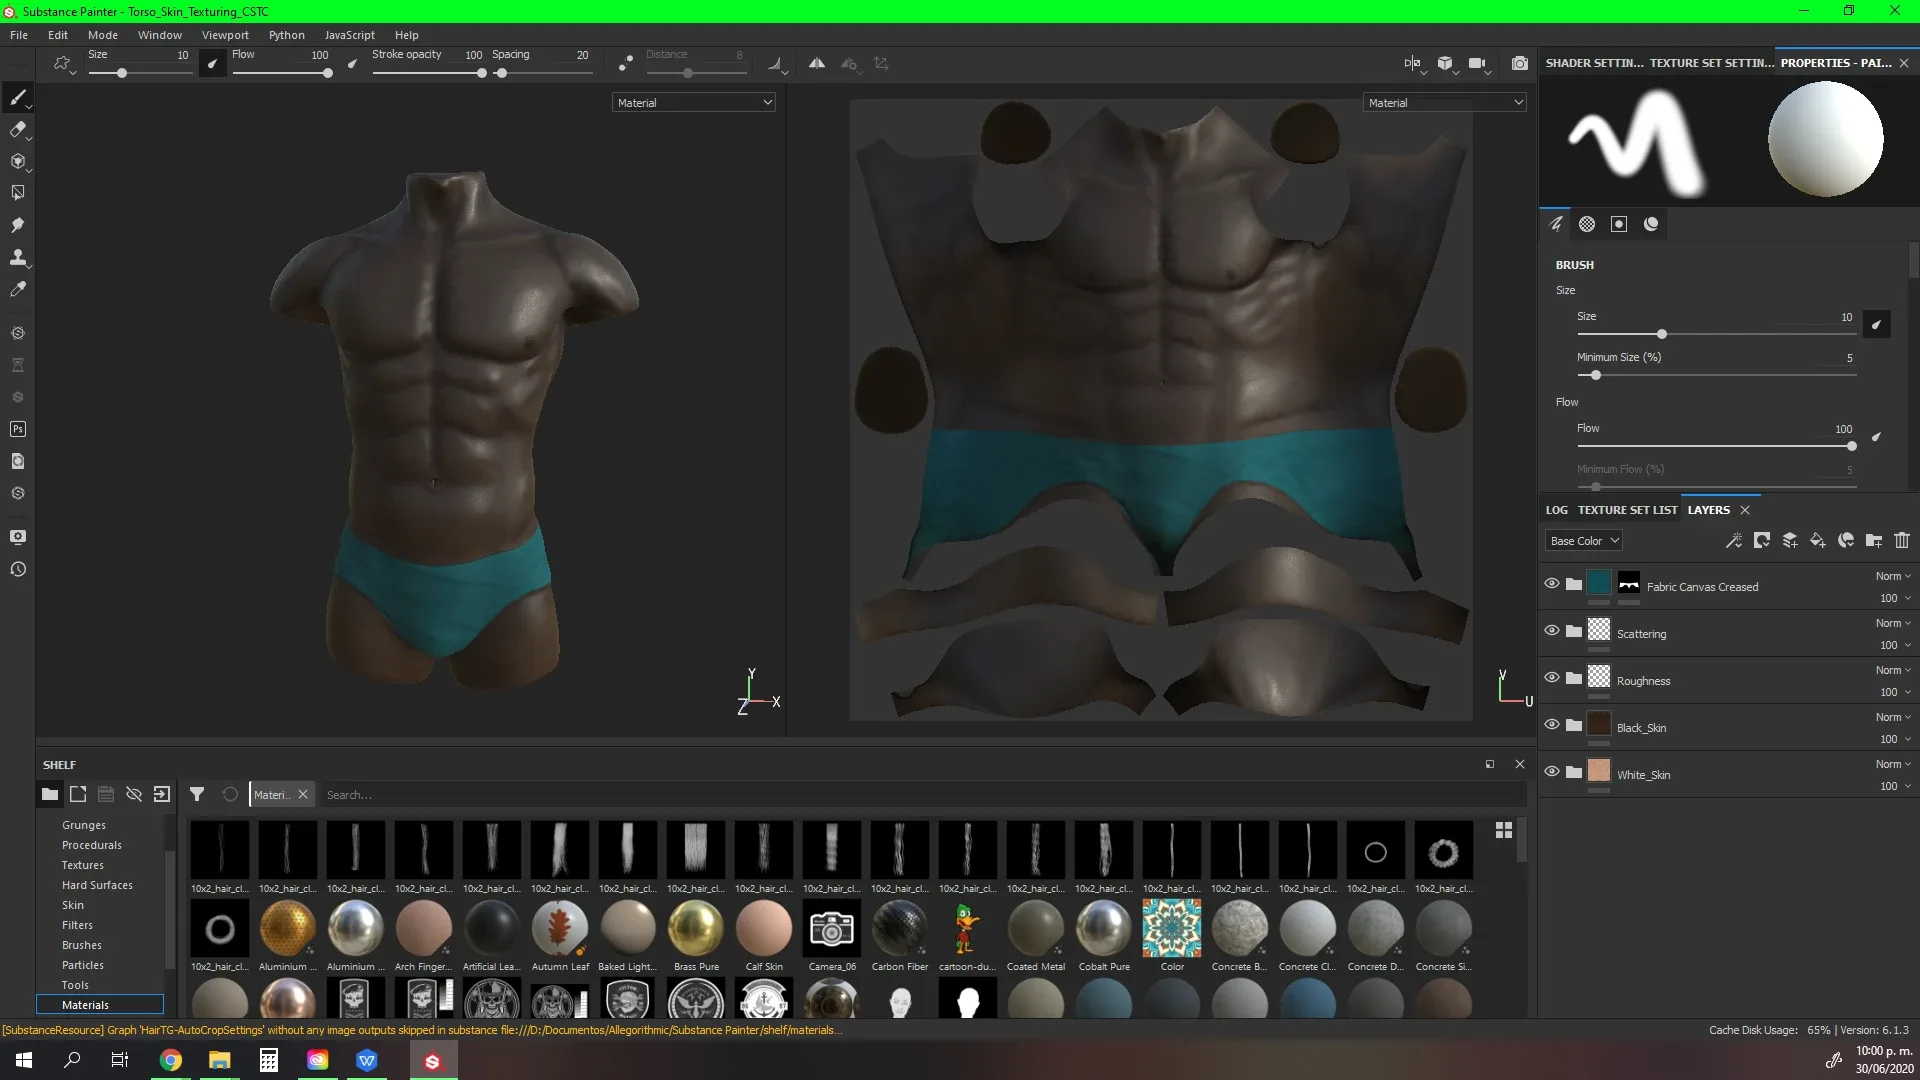
Task: Open the History clock icon in left sidebar
Action: click(17, 569)
